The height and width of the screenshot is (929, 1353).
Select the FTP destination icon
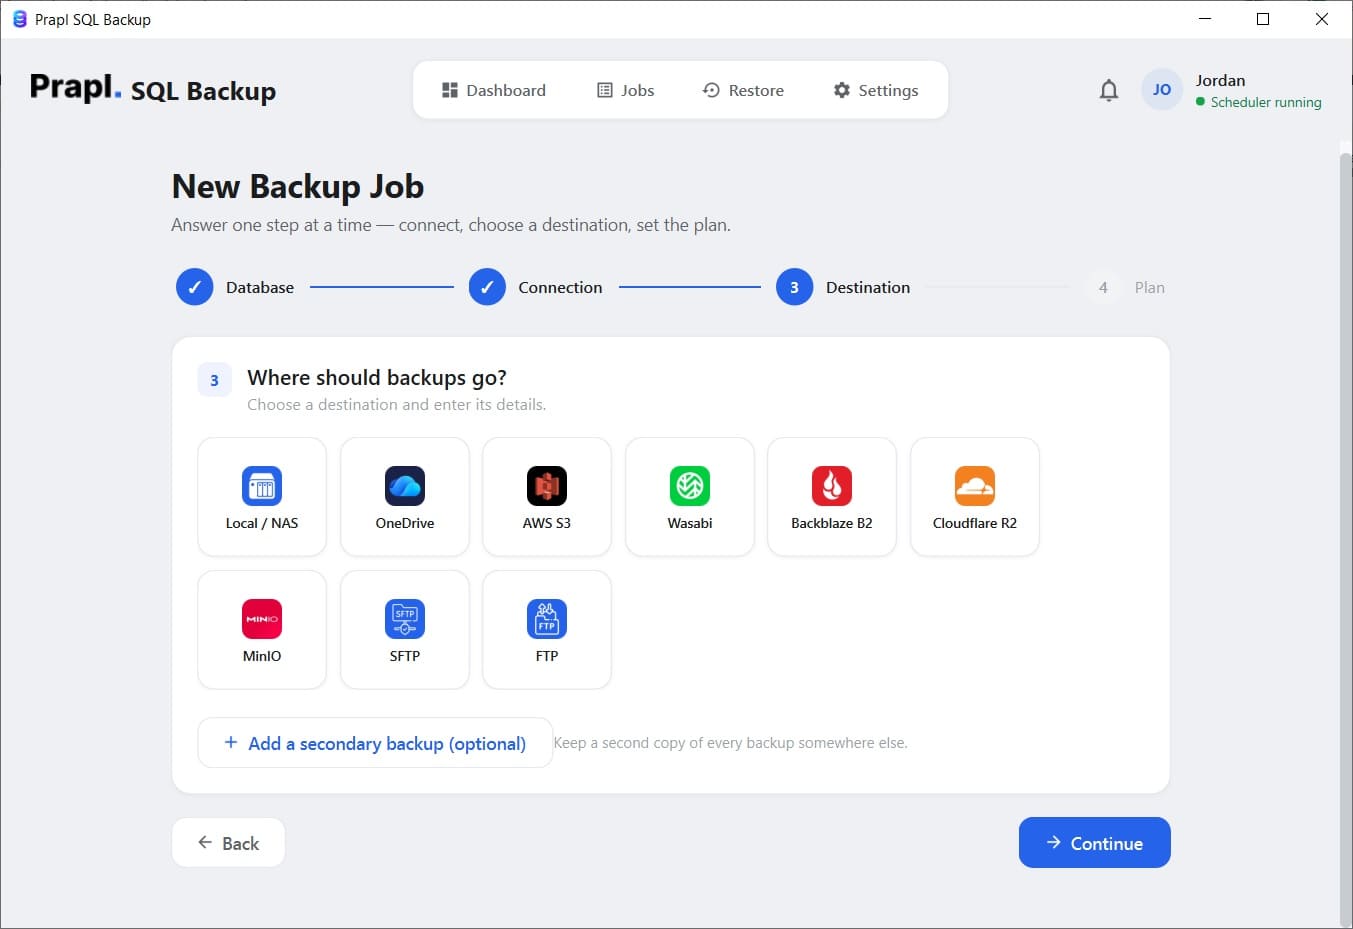[x=547, y=619]
